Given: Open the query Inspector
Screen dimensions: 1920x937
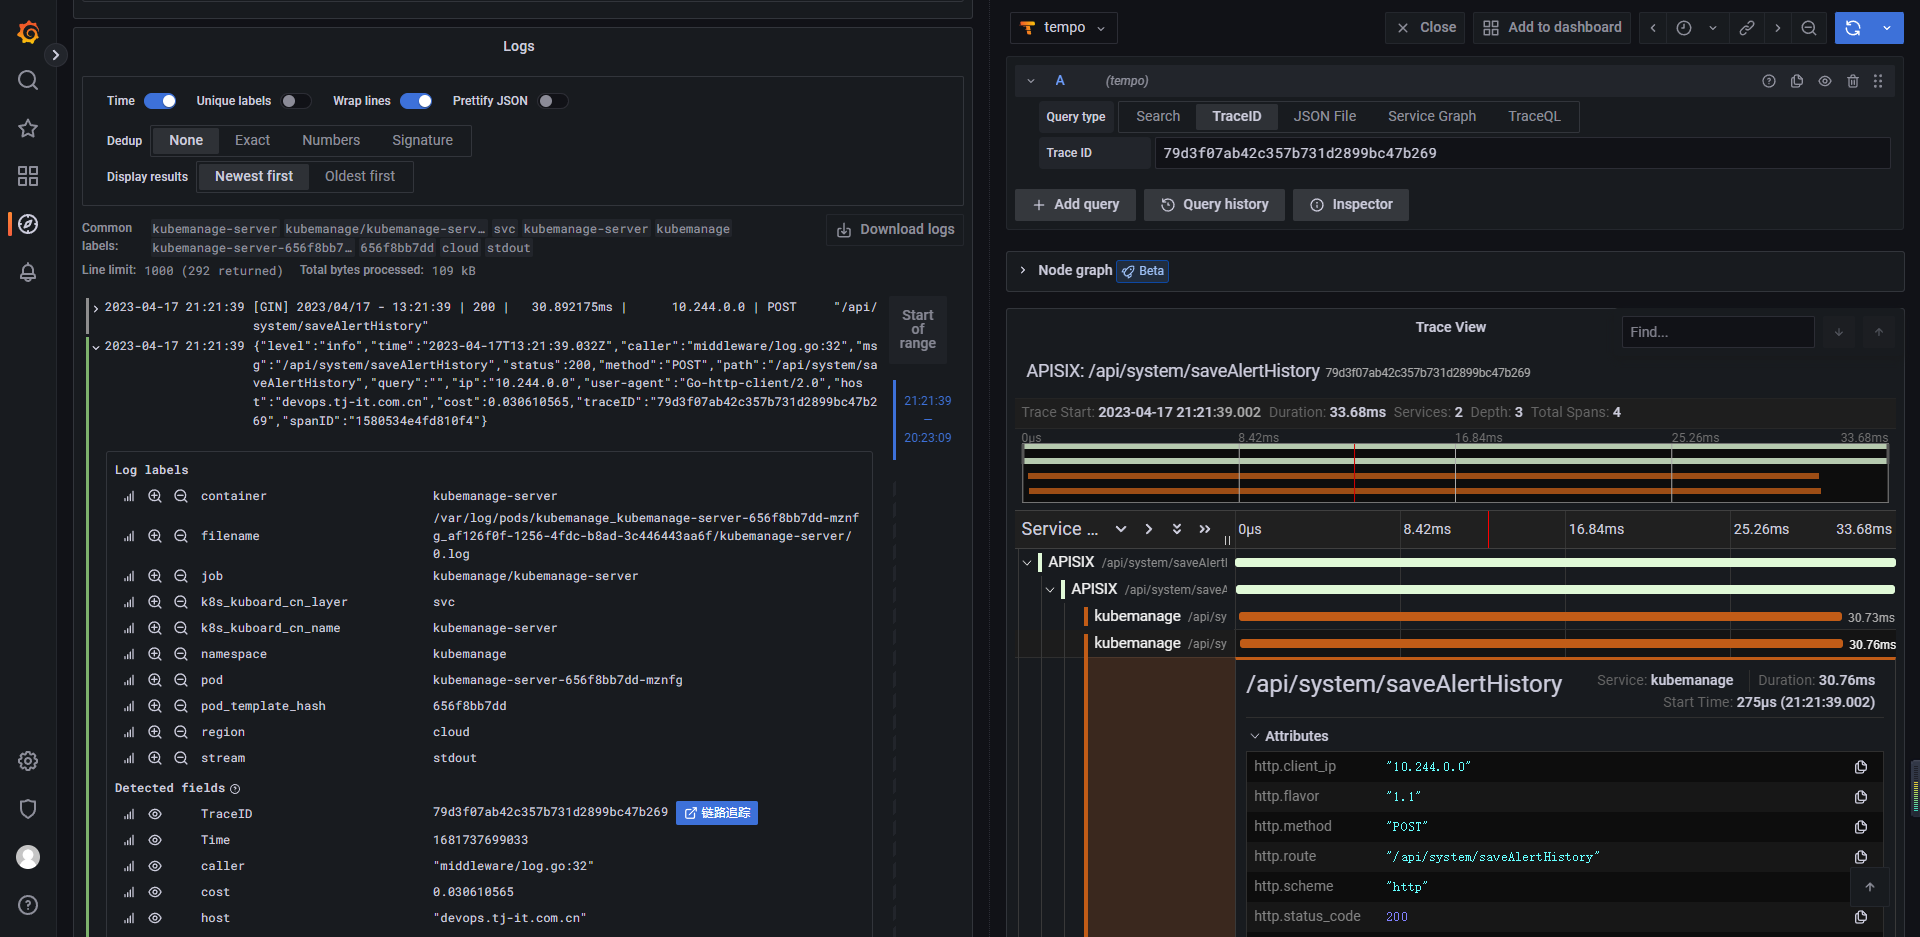Looking at the screenshot, I should pyautogui.click(x=1351, y=205).
